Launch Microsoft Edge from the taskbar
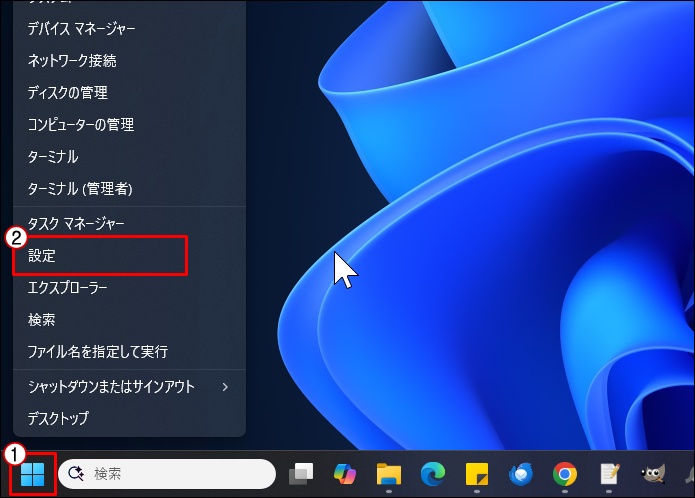Image resolution: width=695 pixels, height=498 pixels. point(433,474)
